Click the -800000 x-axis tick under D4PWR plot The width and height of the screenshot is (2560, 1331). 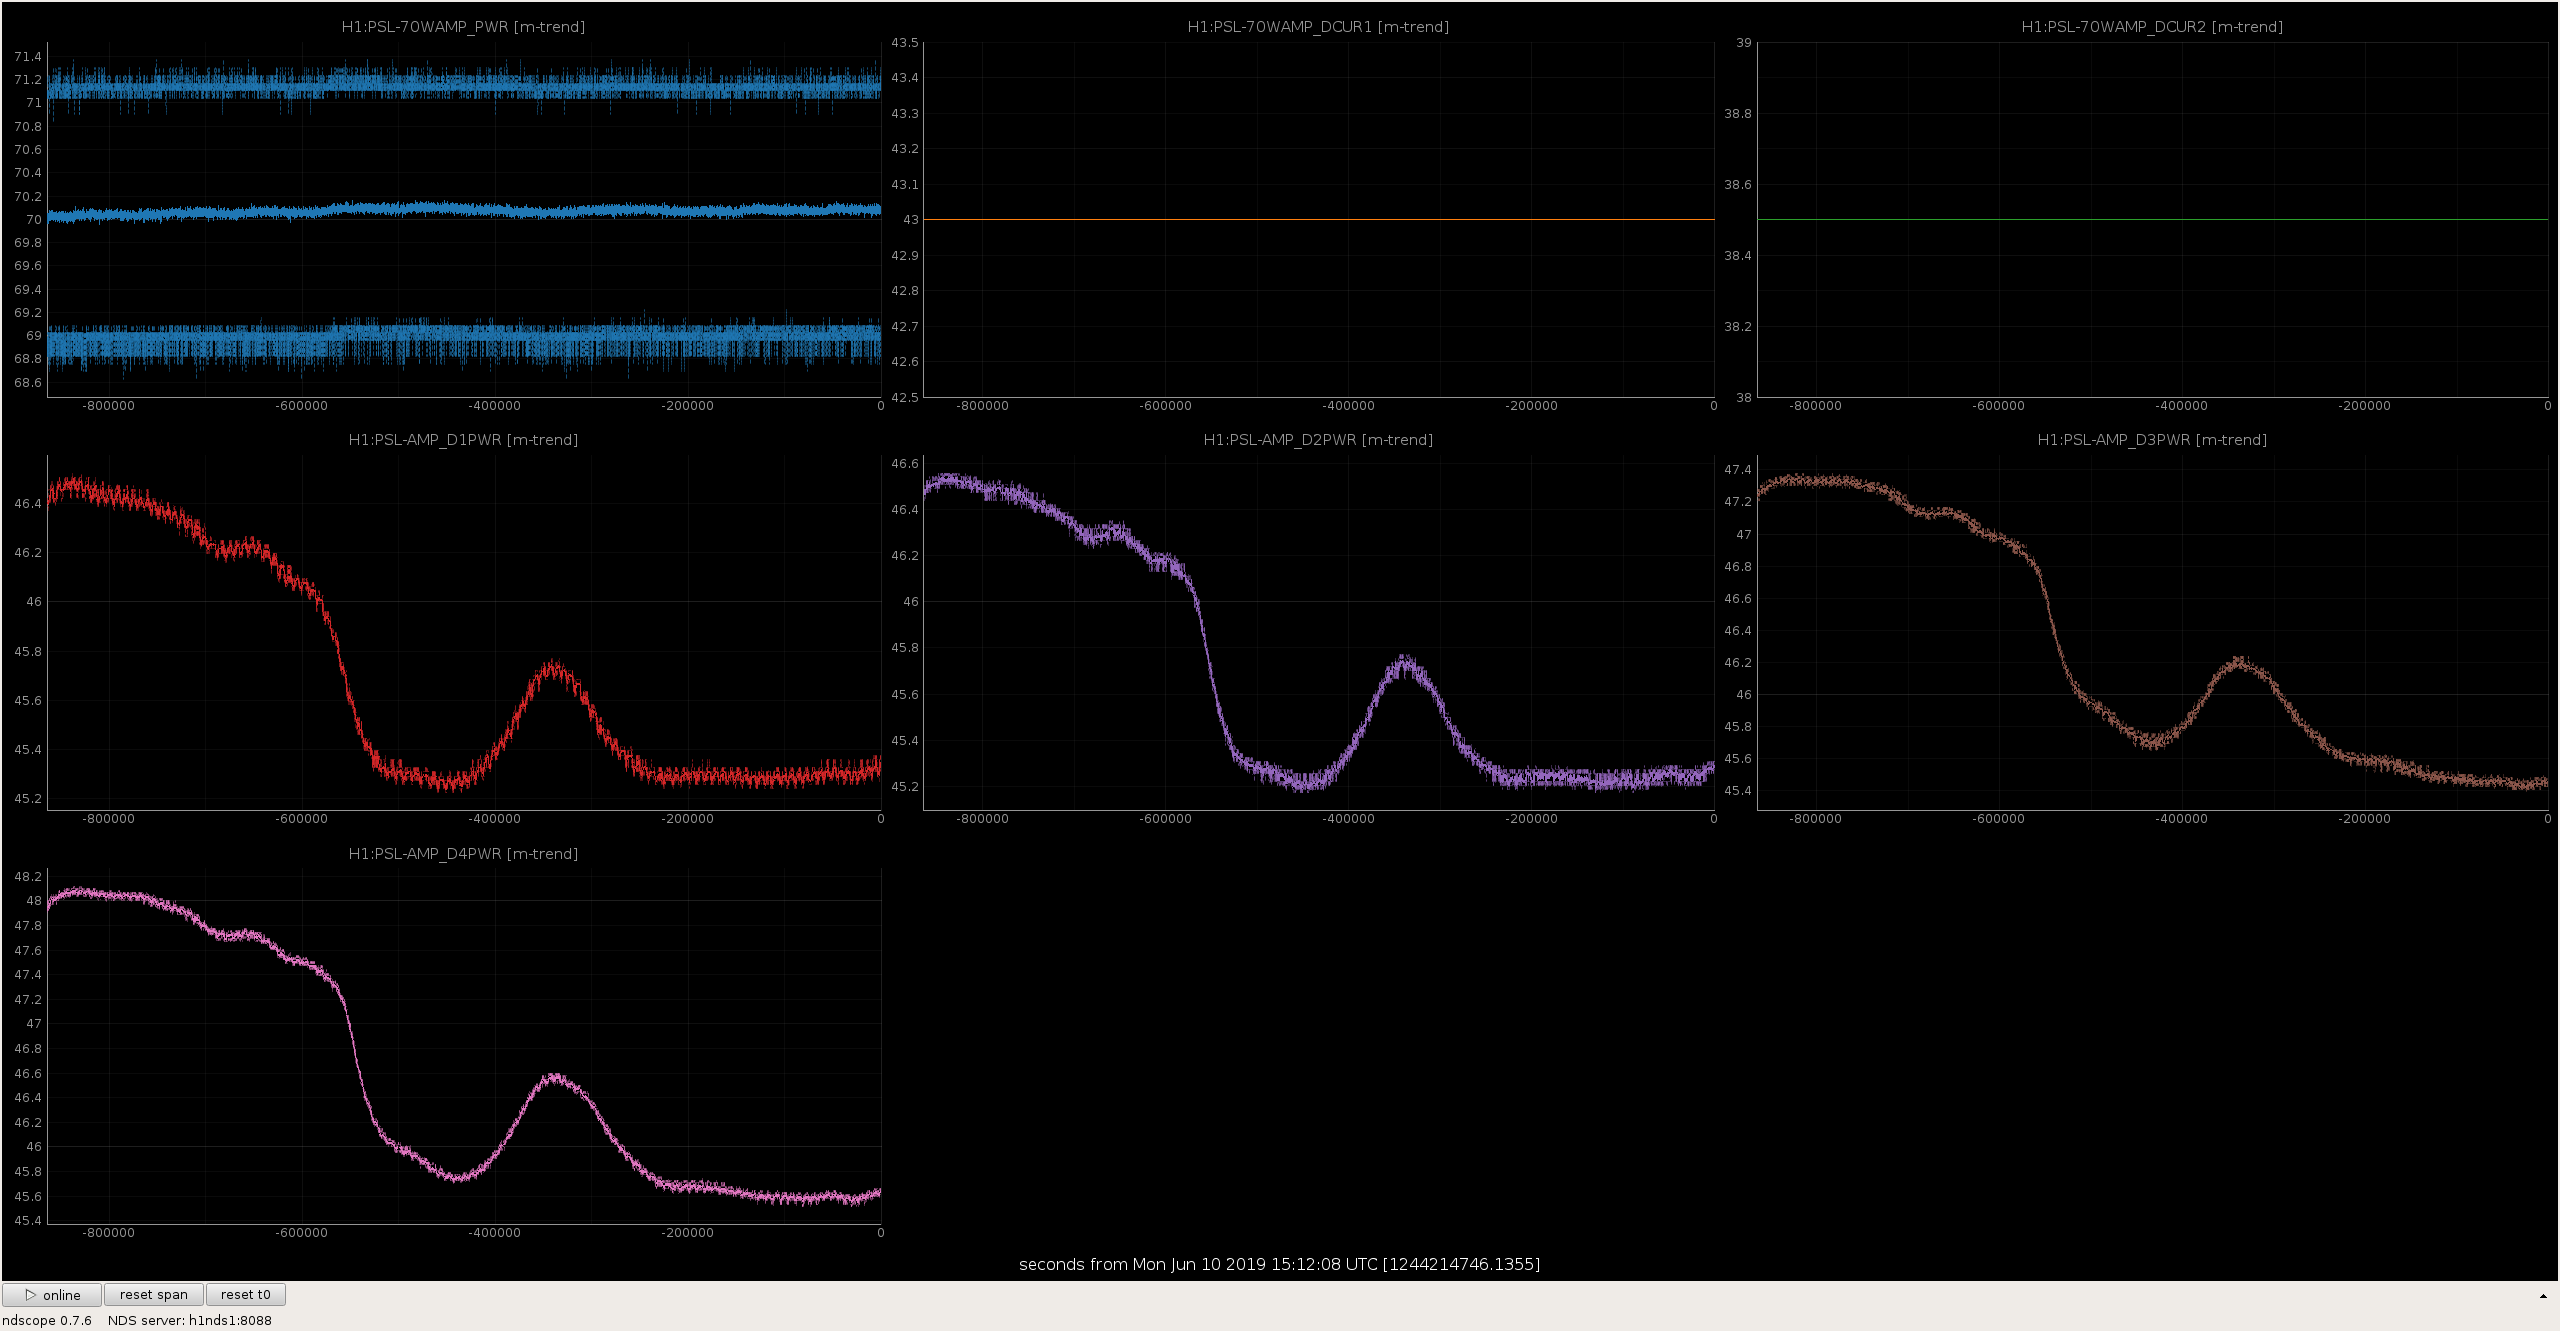[x=108, y=1233]
